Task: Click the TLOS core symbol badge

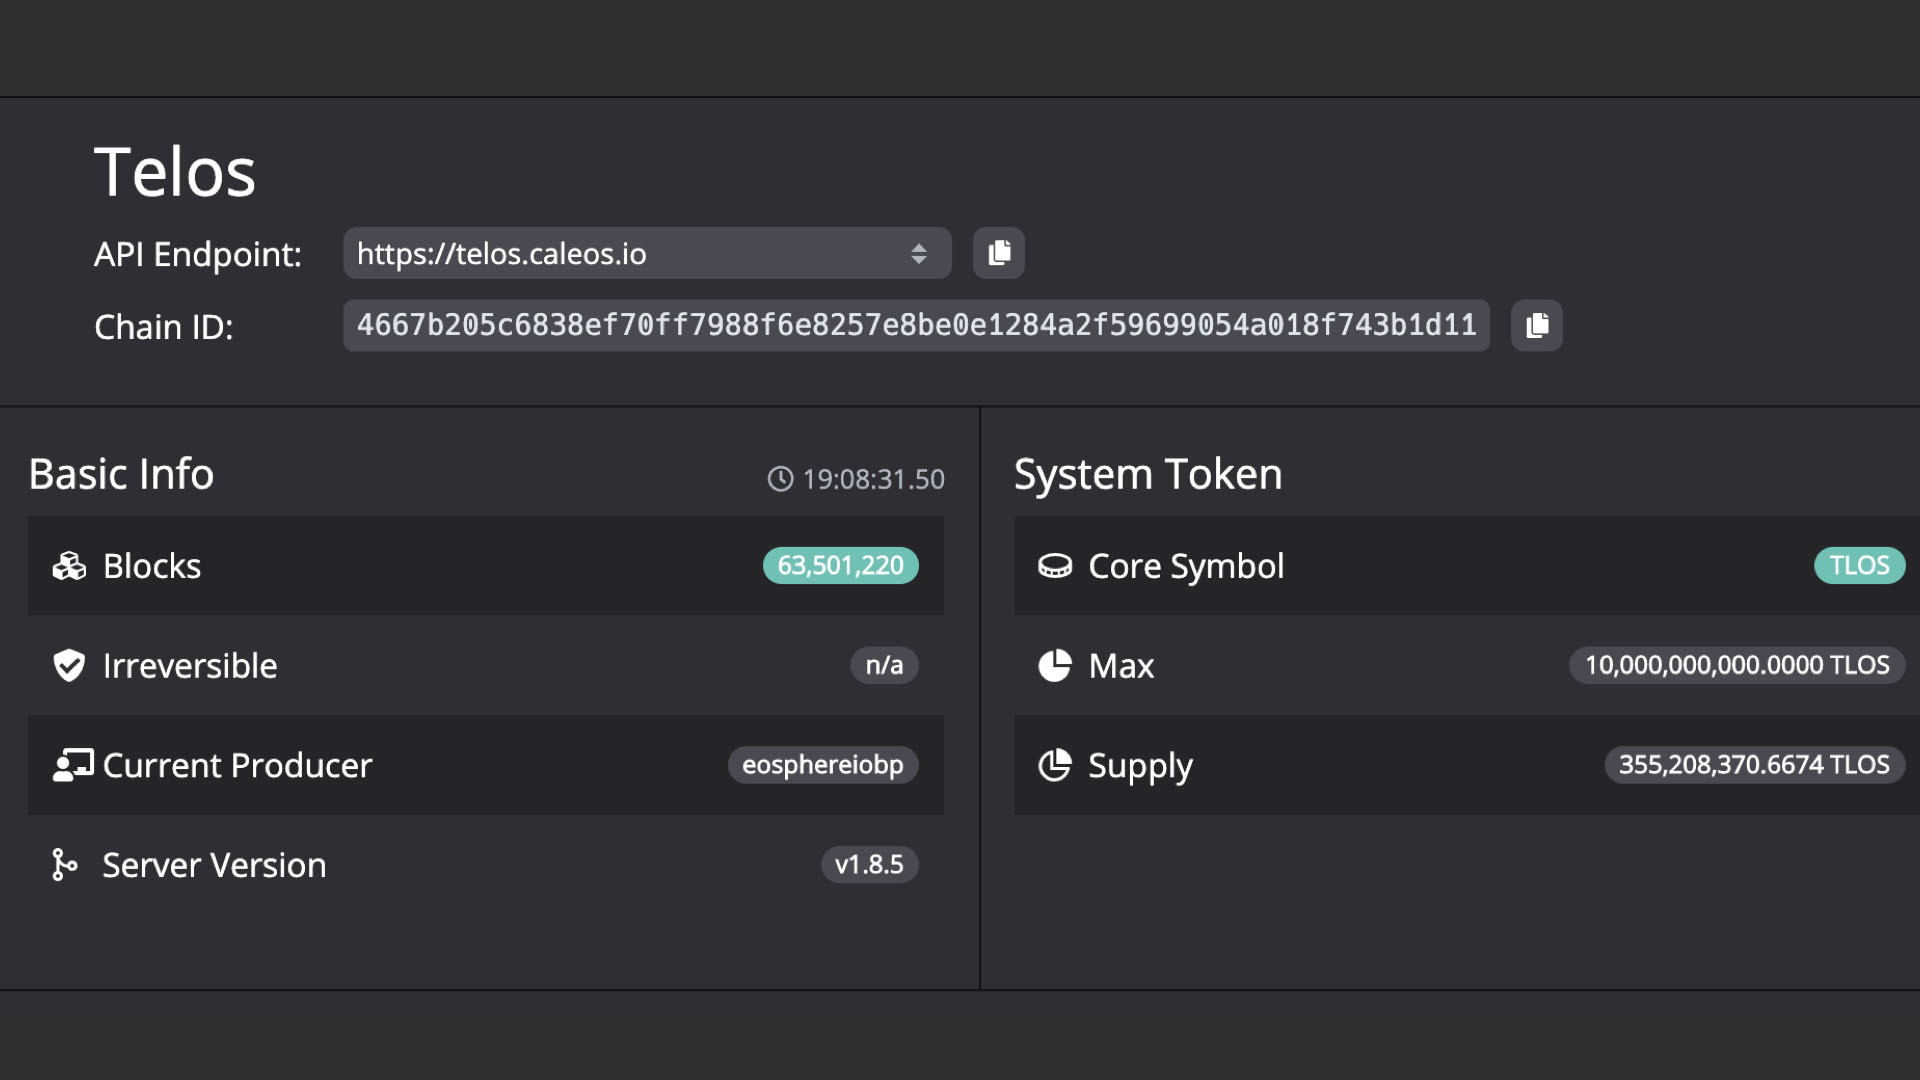Action: point(1859,565)
